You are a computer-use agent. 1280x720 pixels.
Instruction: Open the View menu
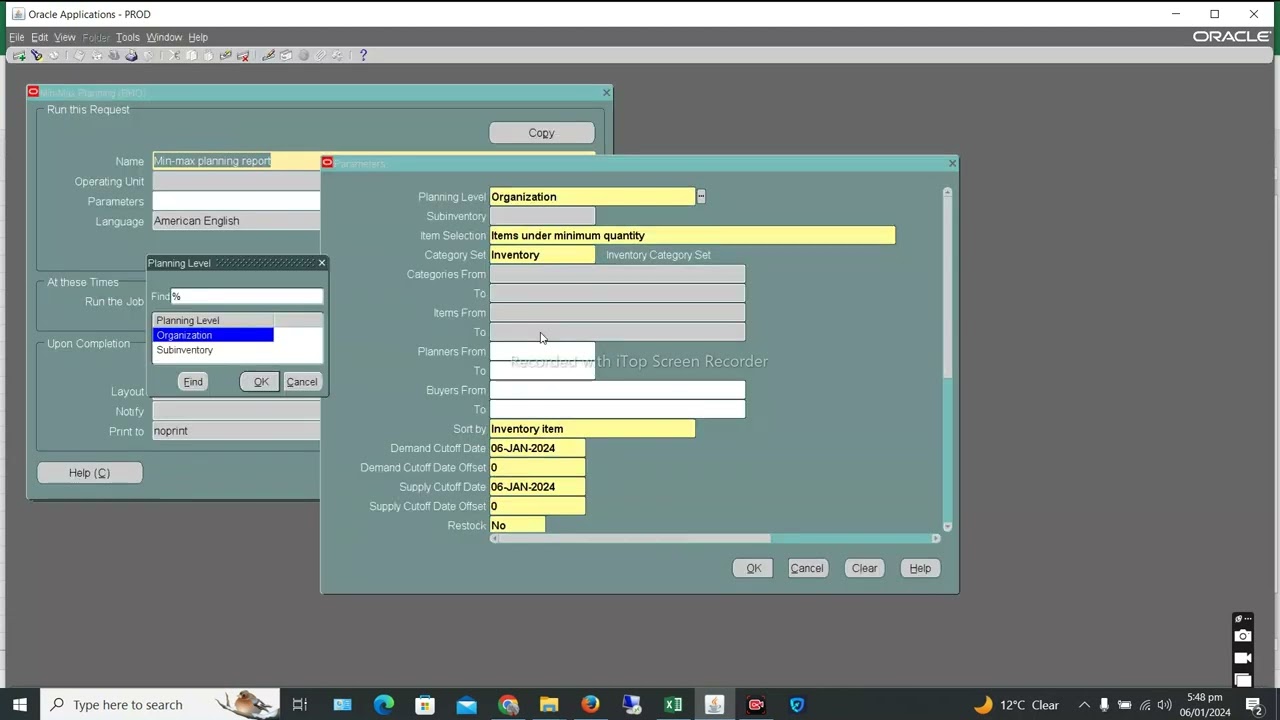tap(65, 37)
